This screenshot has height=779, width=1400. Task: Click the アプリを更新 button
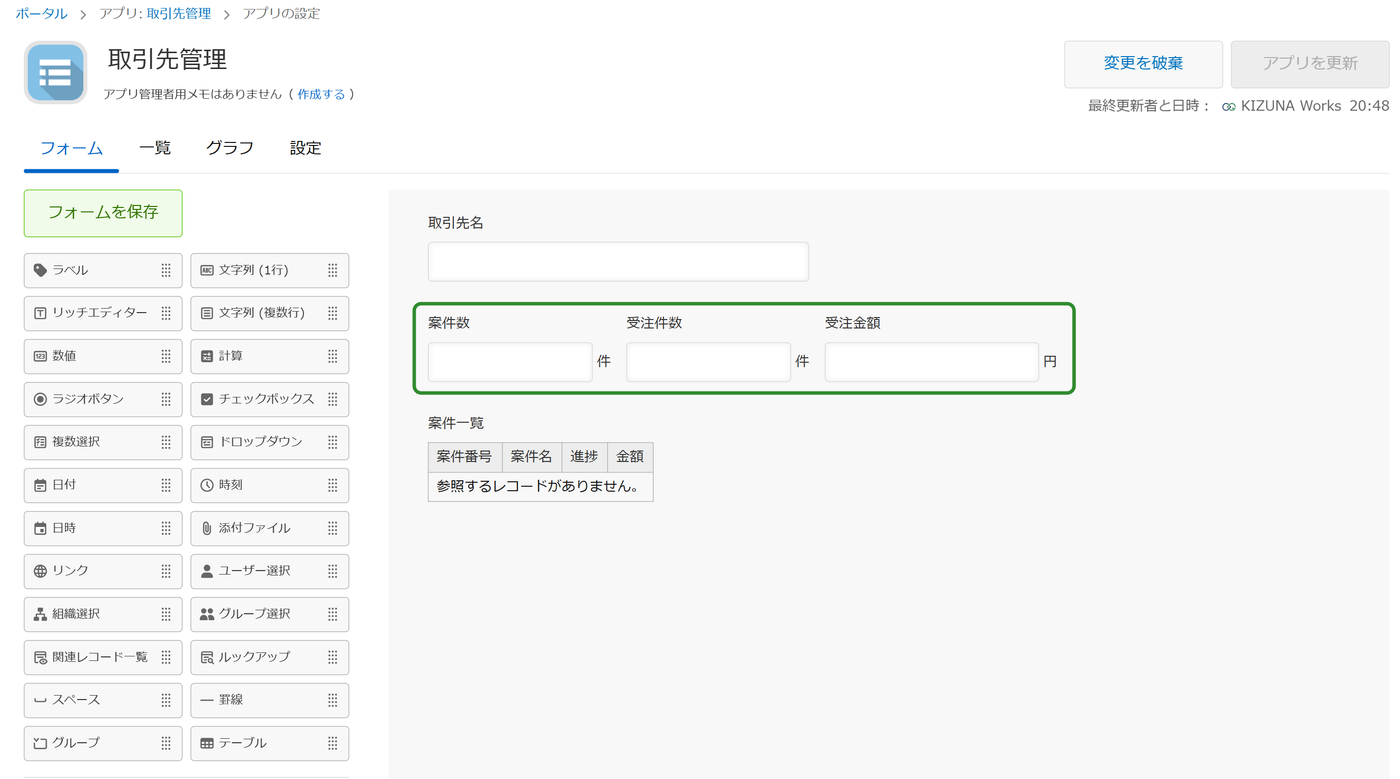pos(1310,64)
